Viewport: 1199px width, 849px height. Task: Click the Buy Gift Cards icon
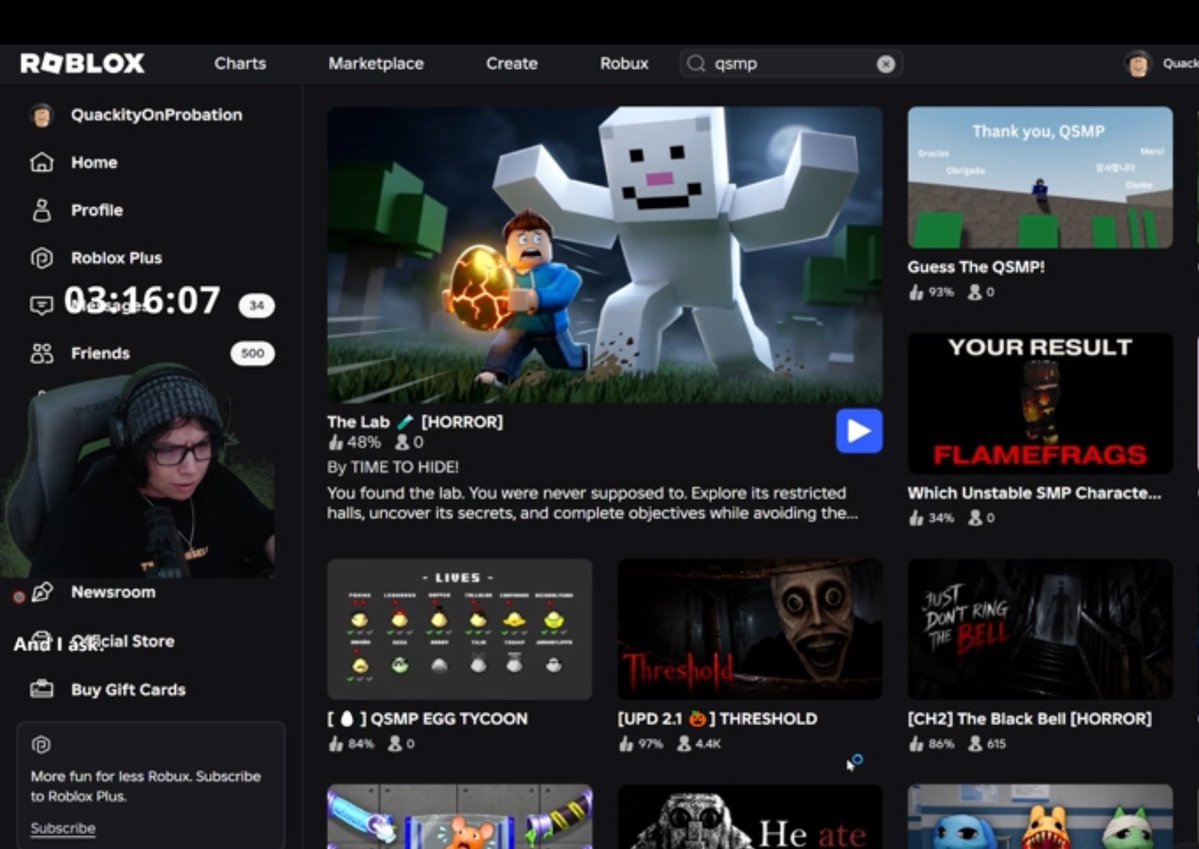tap(41, 689)
